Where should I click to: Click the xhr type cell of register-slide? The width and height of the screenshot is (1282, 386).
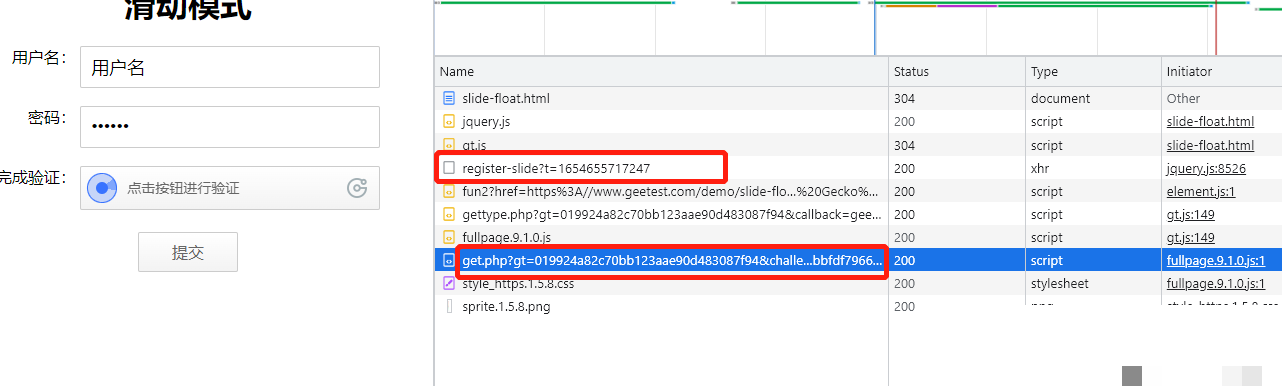(1041, 168)
